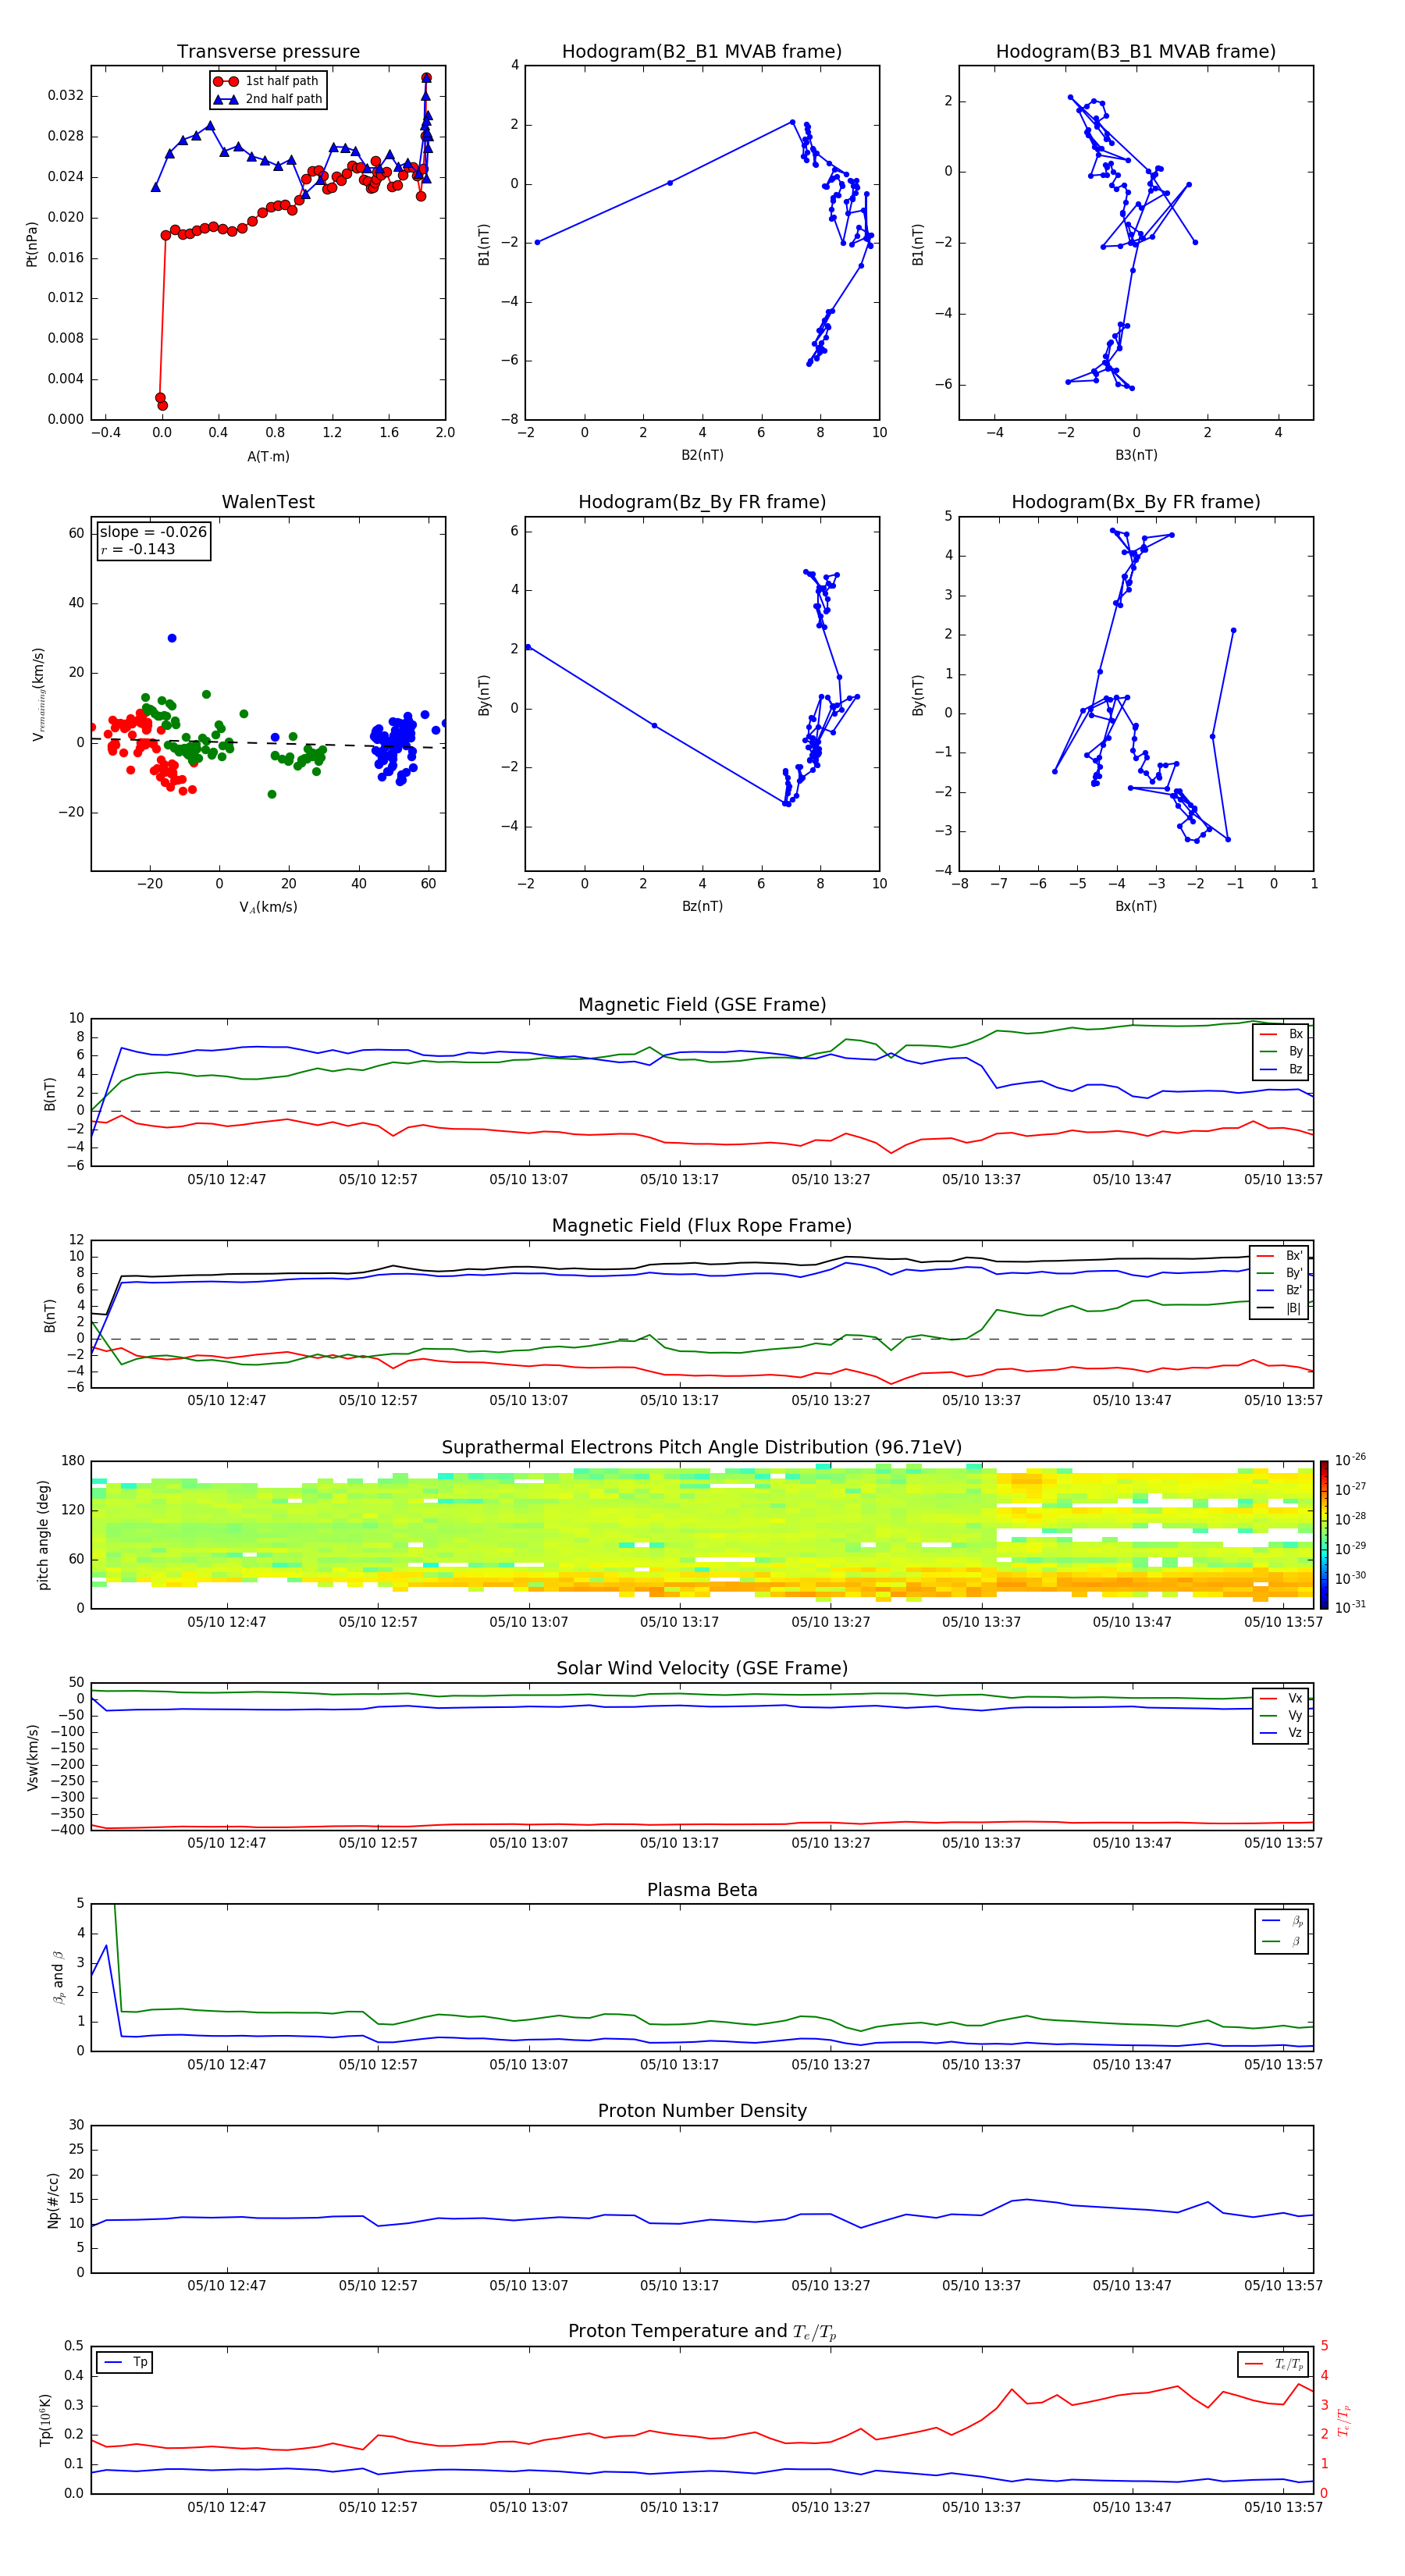Image resolution: width=1405 pixels, height=2576 pixels.
Task: Click the "Magnetic Field (Flux Rope Frame)" title
Action: [x=702, y=1226]
